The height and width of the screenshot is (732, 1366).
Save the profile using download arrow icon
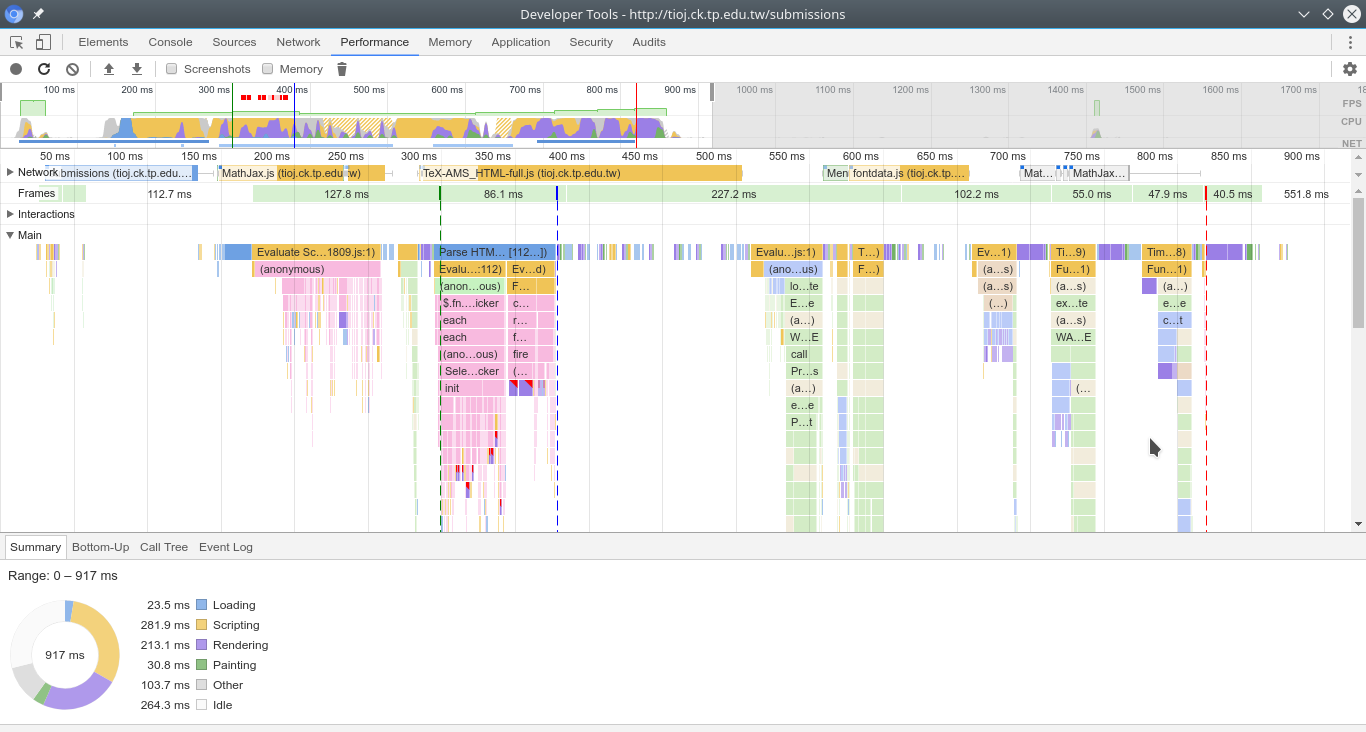[x=137, y=69]
